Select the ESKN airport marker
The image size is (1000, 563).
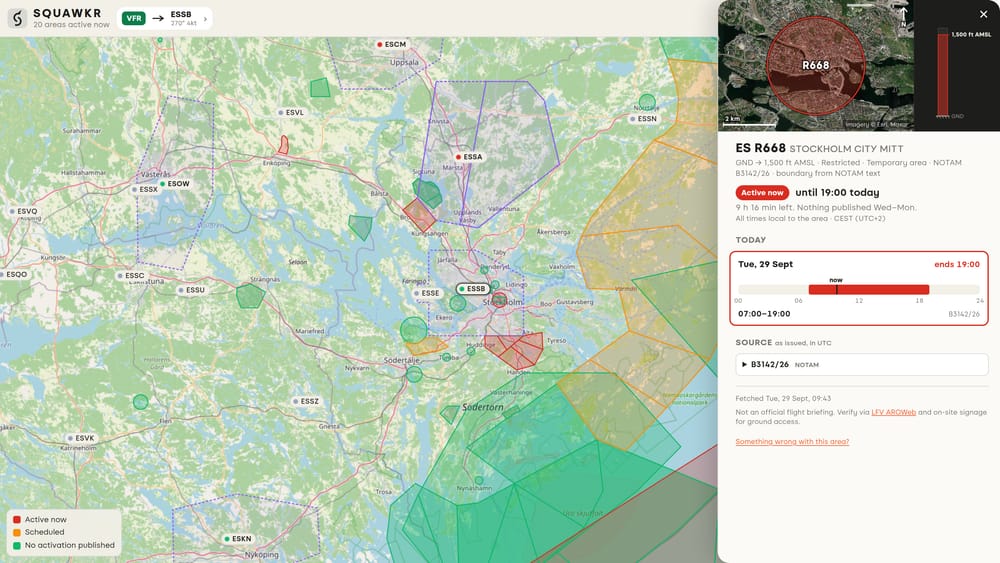pyautogui.click(x=238, y=539)
